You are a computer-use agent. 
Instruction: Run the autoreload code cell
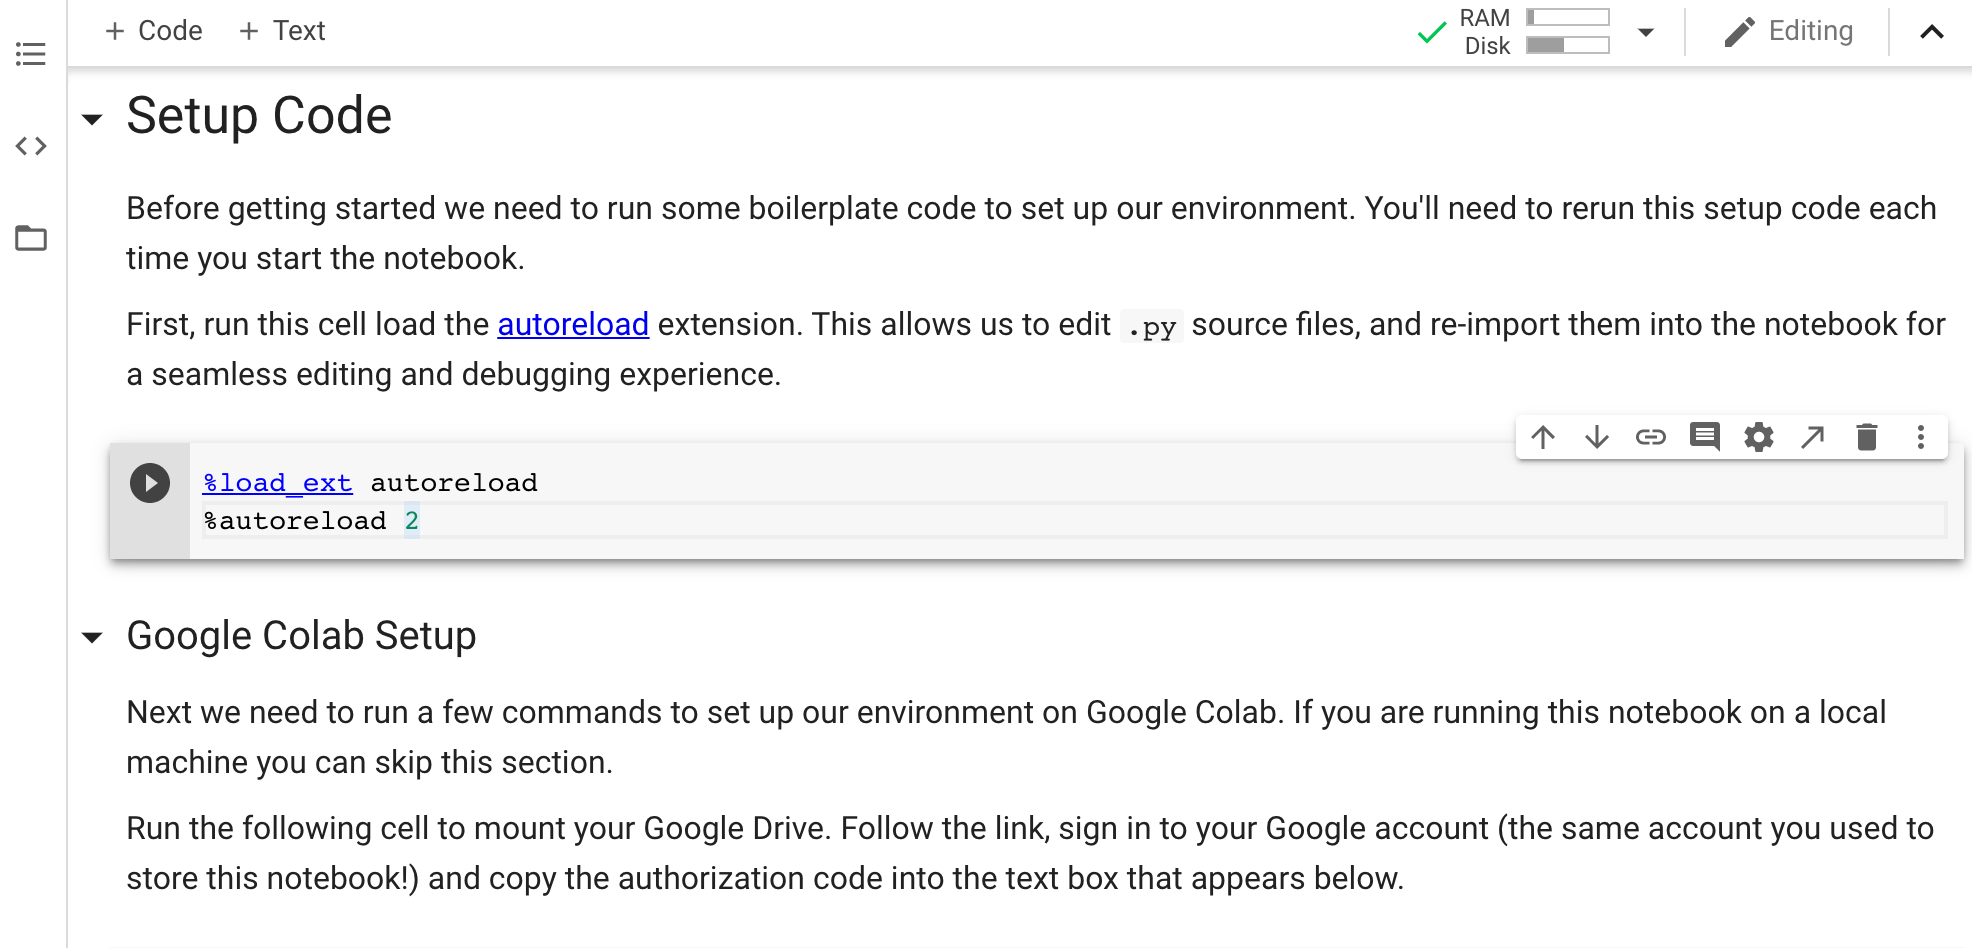[150, 483]
